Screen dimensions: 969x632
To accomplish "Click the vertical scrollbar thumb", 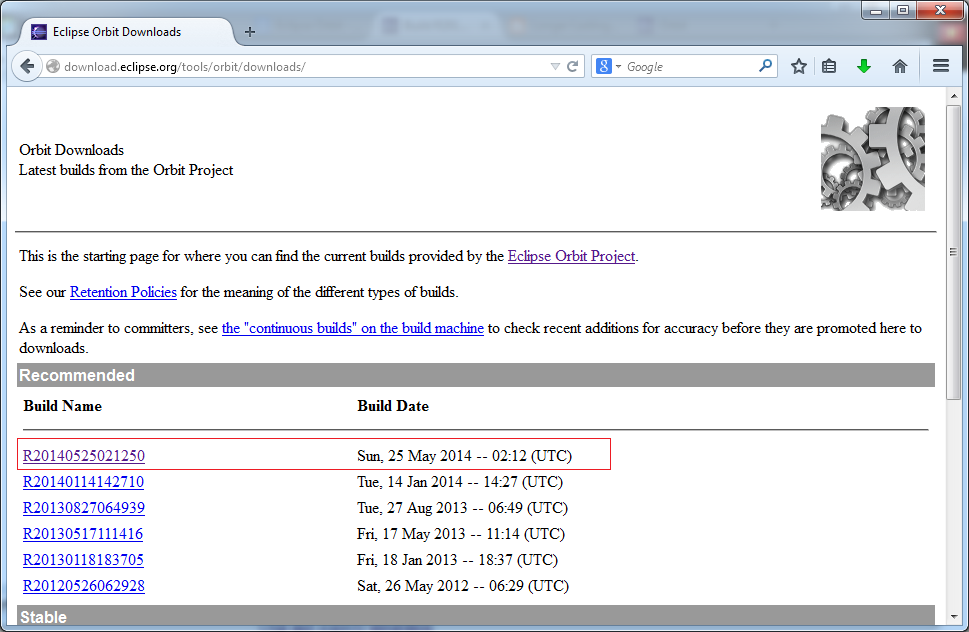I will pos(954,252).
